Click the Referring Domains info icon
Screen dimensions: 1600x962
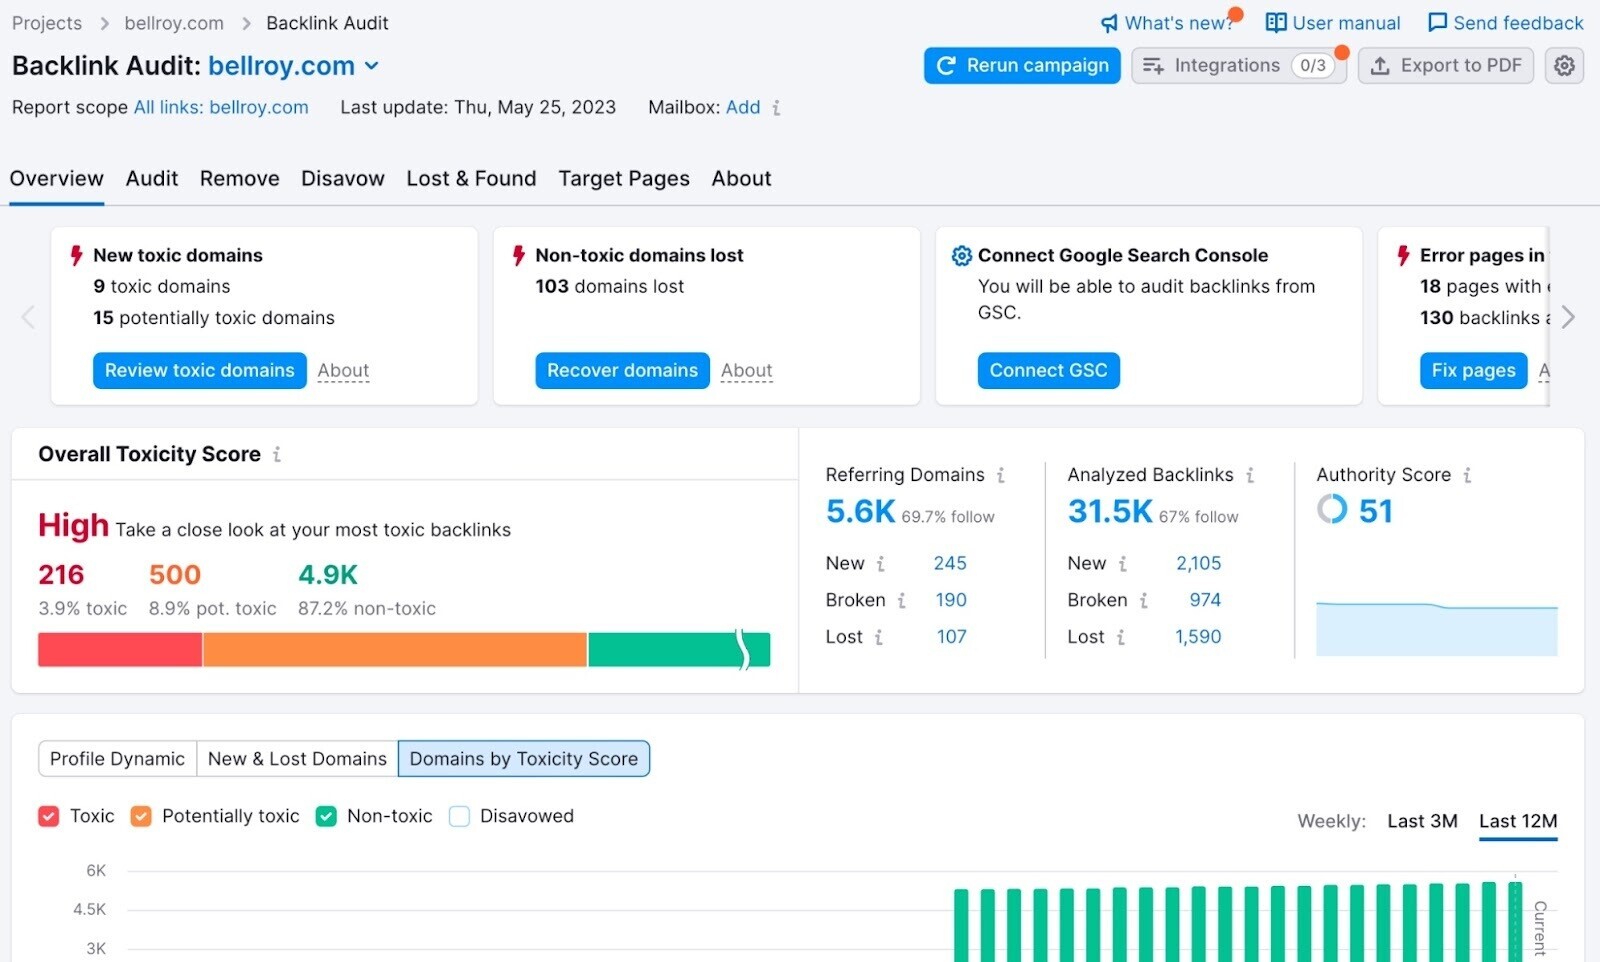pyautogui.click(x=1000, y=476)
